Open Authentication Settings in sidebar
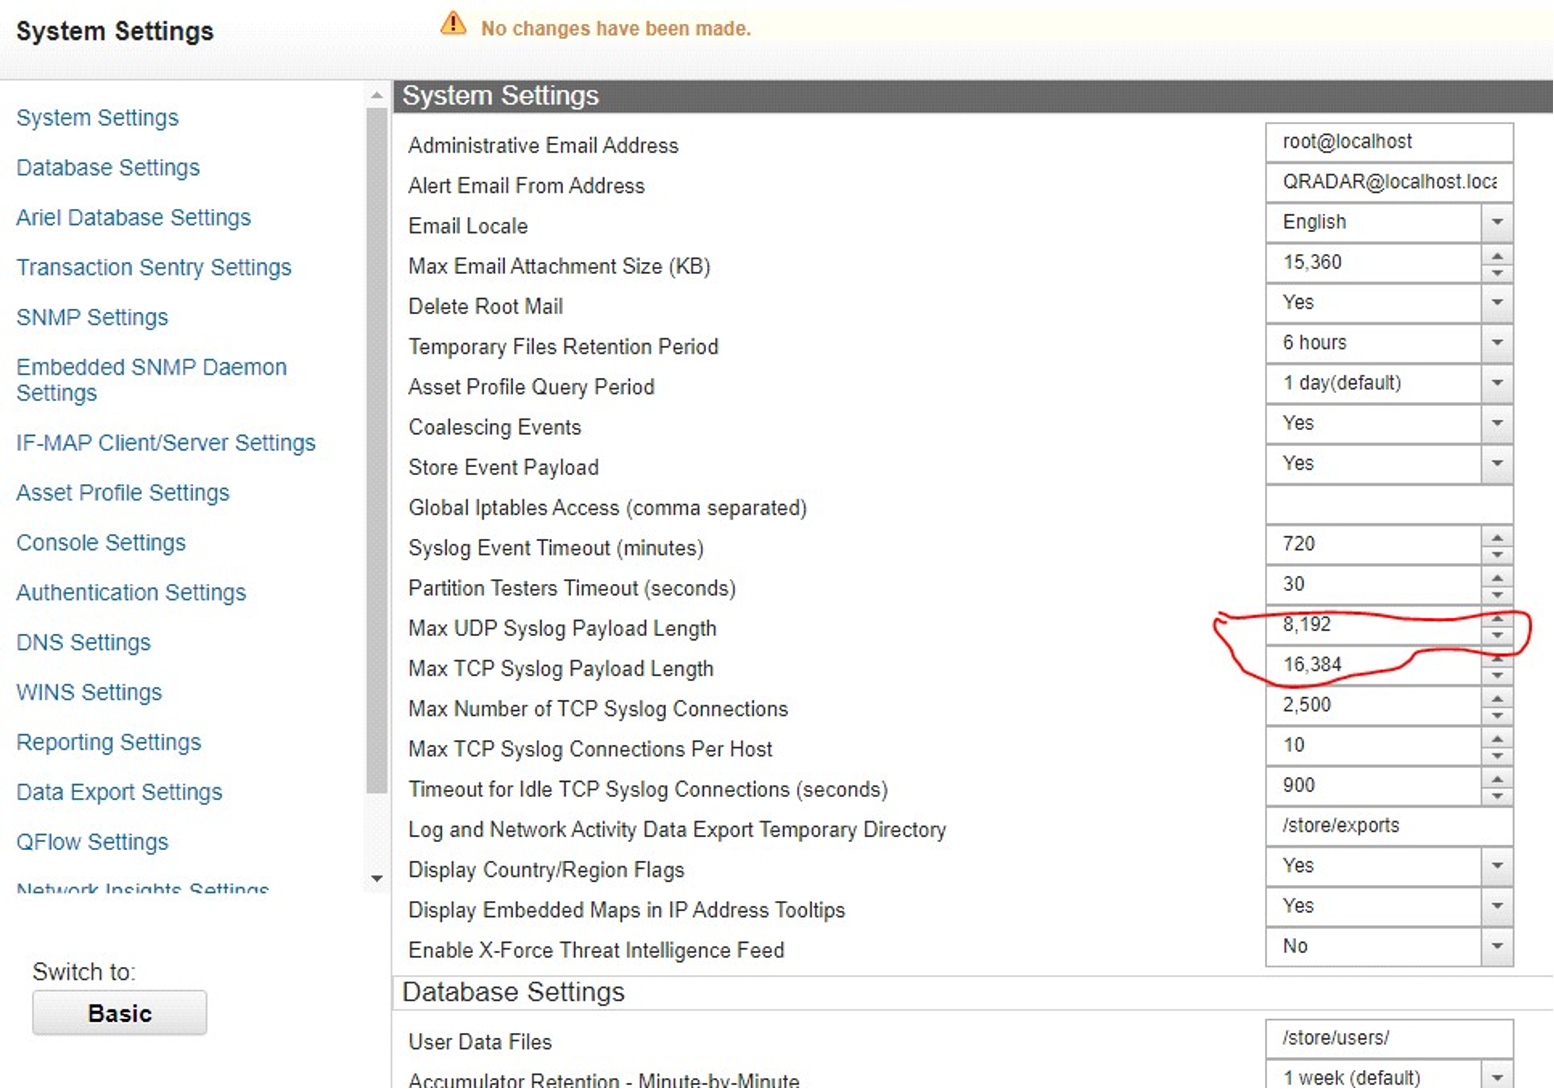The width and height of the screenshot is (1554, 1089). tap(131, 593)
